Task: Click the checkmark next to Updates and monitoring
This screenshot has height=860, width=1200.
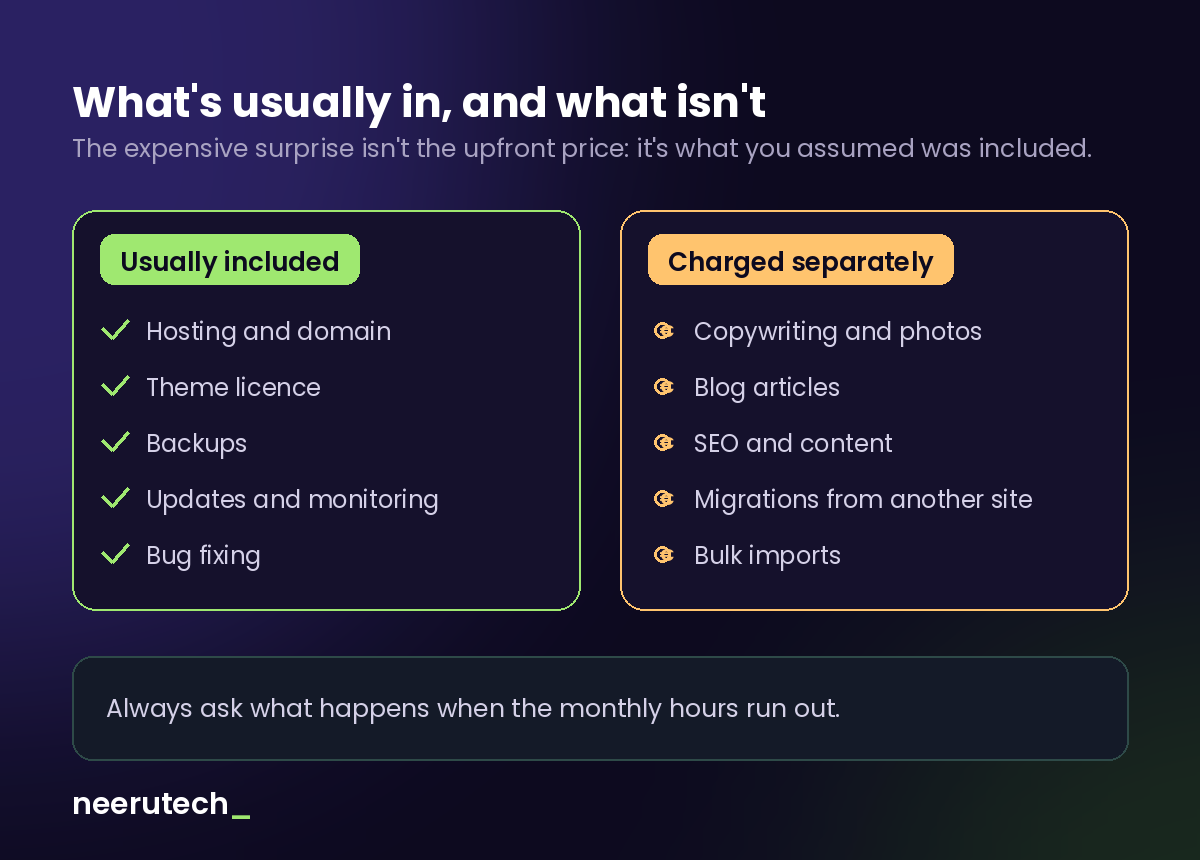Action: [x=116, y=498]
